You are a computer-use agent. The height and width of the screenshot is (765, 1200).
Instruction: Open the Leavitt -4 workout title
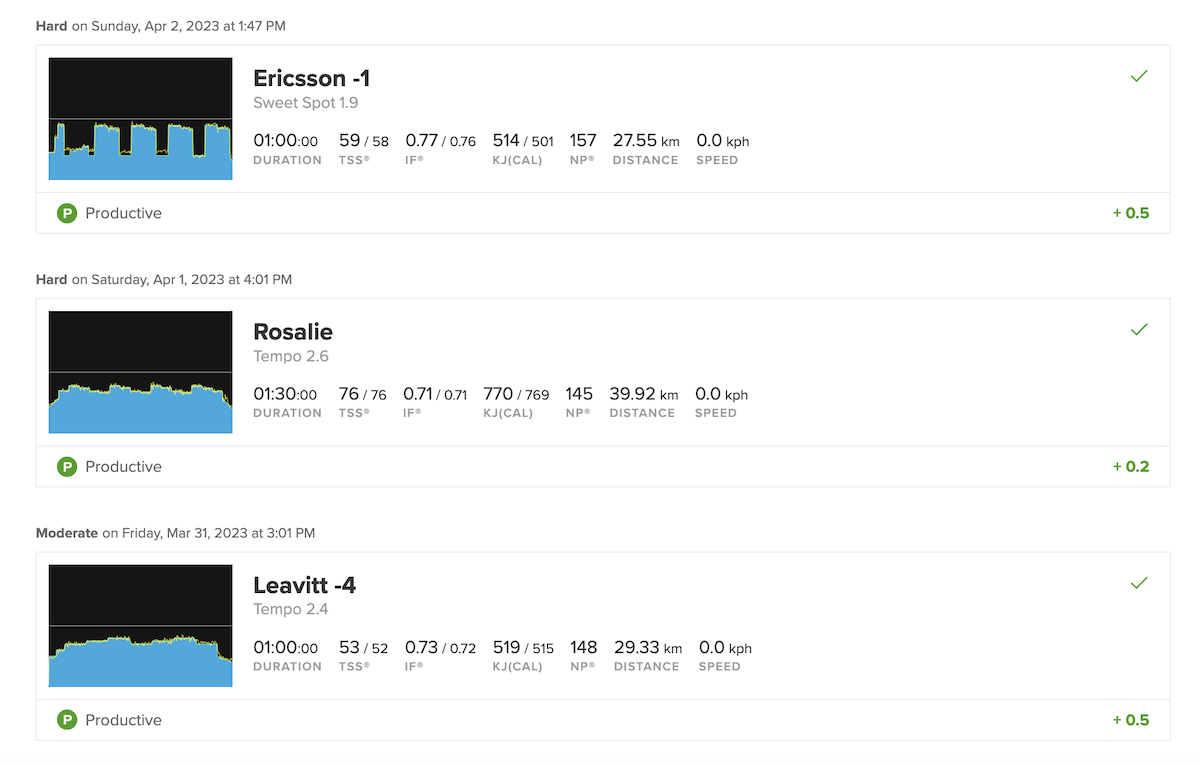(x=305, y=585)
